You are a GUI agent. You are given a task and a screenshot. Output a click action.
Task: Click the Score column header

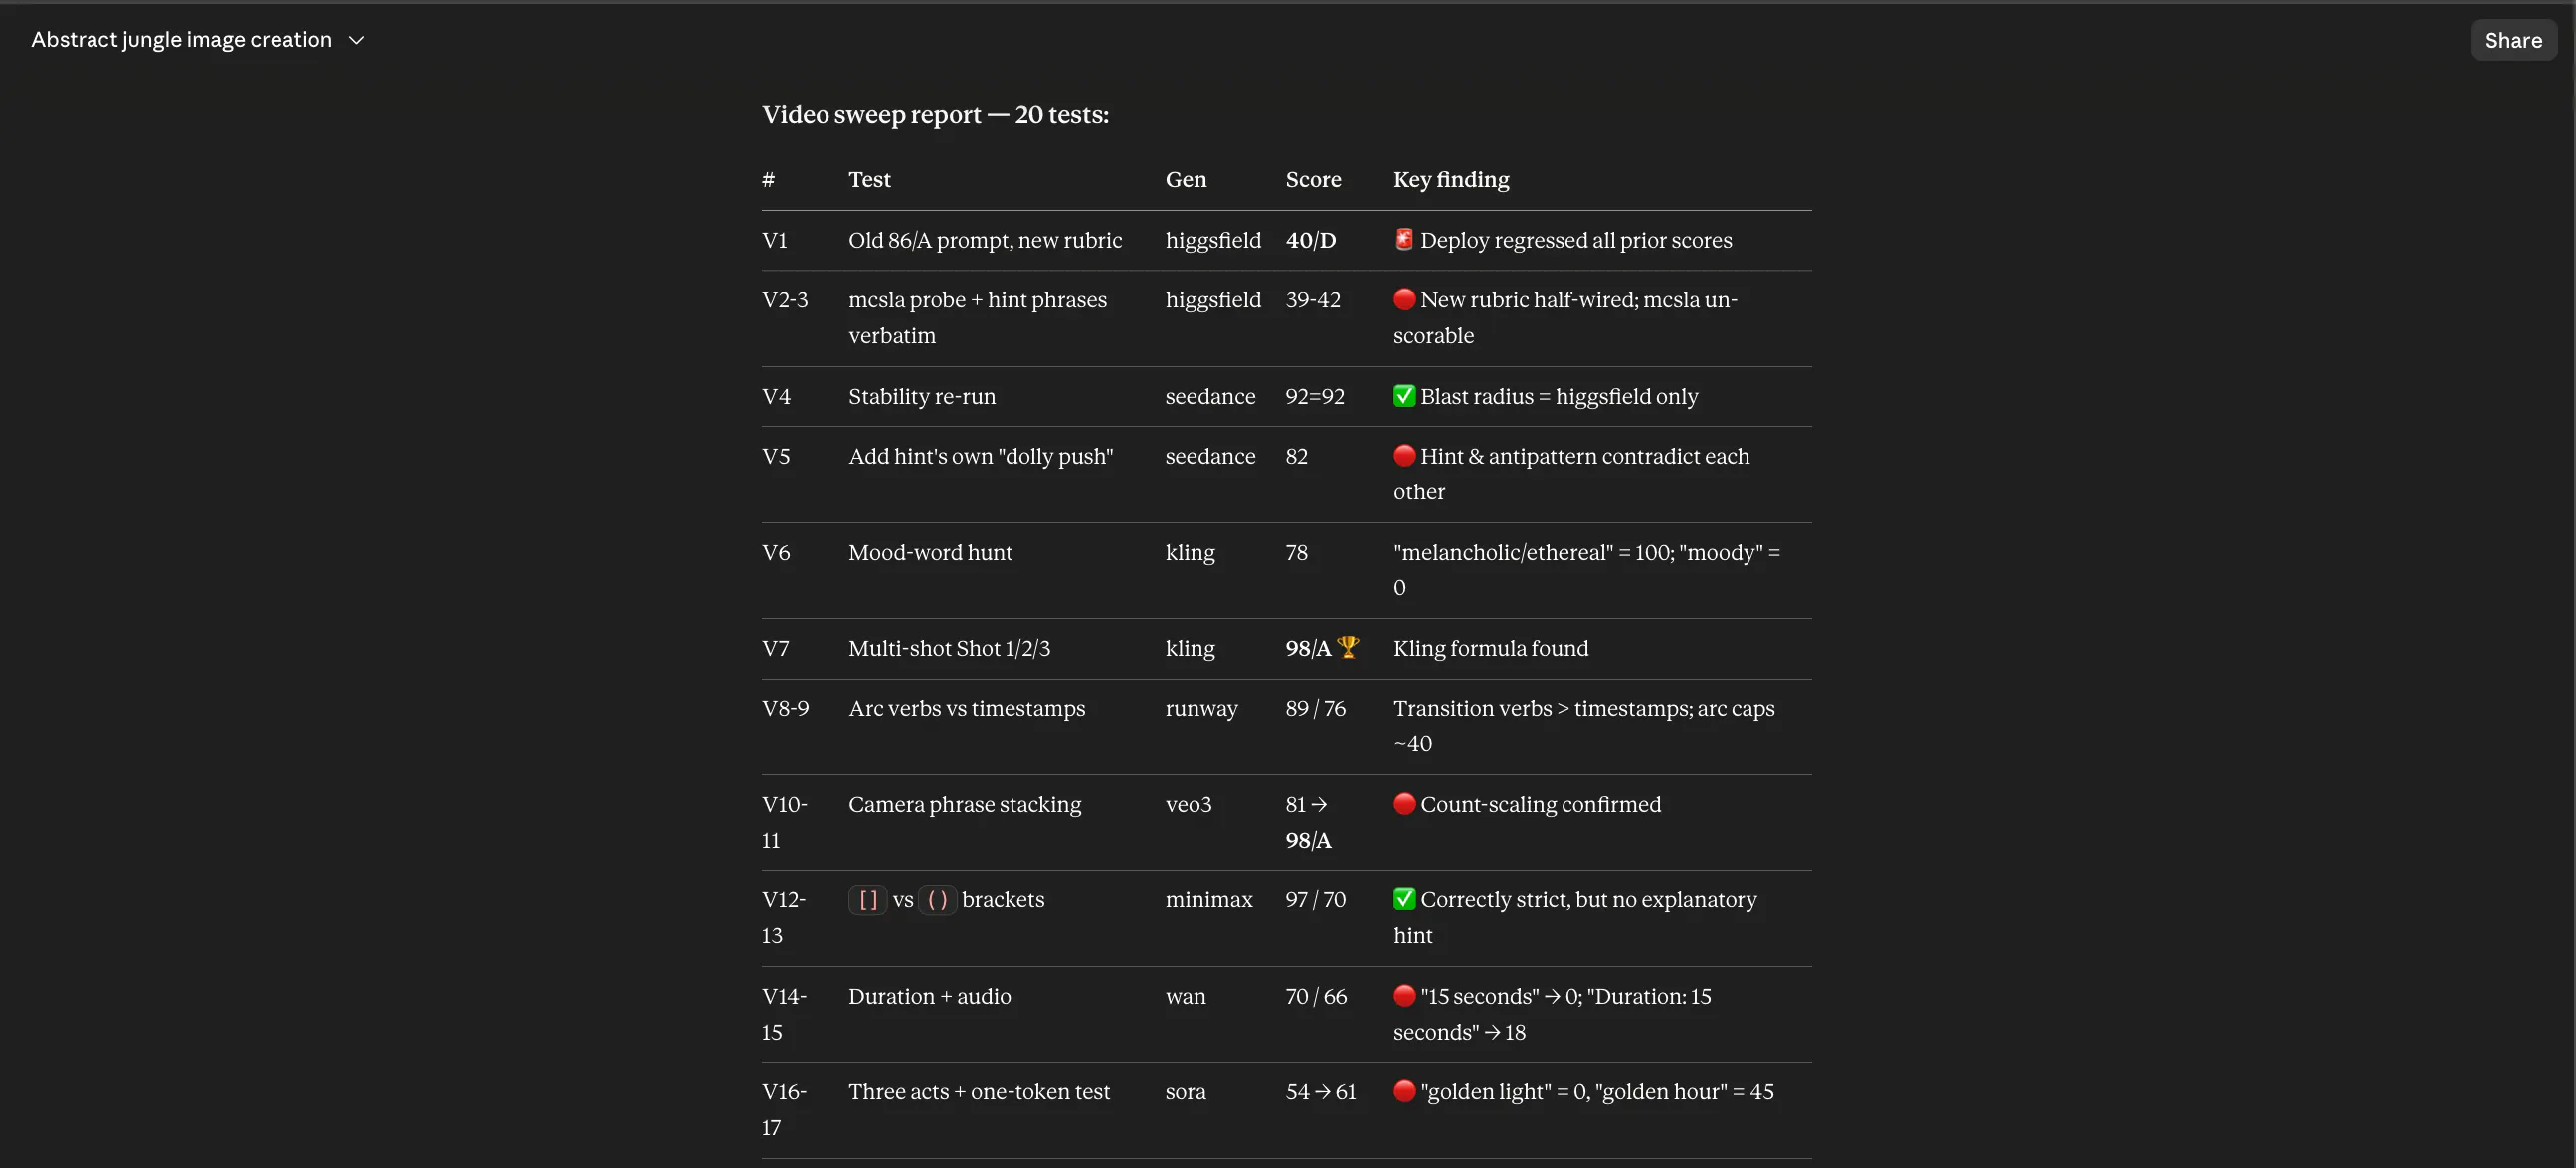click(x=1313, y=179)
